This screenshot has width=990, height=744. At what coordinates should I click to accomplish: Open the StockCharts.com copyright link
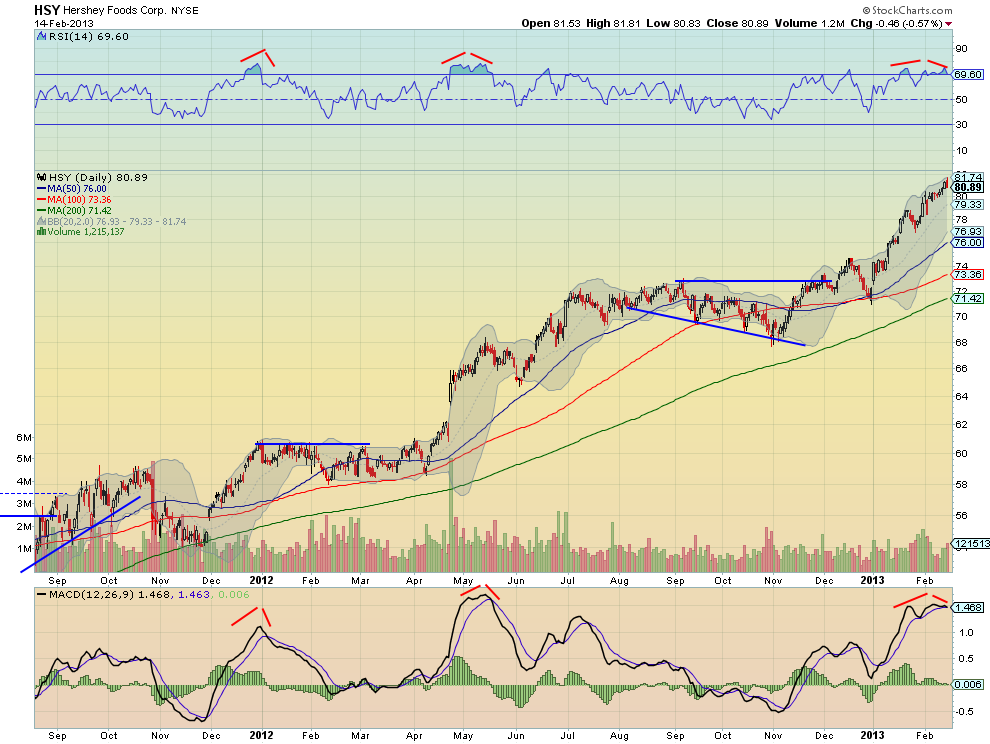tap(907, 10)
